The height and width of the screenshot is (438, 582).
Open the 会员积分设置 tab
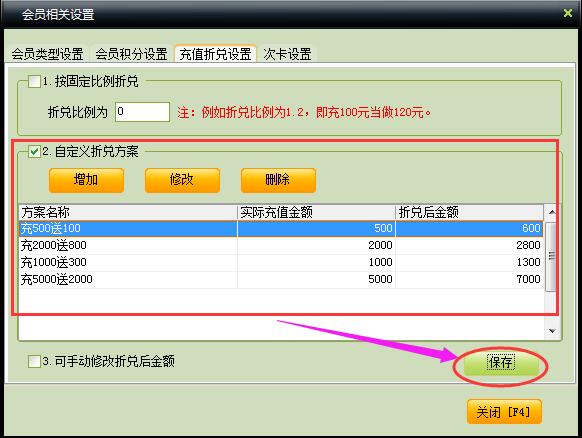(131, 54)
